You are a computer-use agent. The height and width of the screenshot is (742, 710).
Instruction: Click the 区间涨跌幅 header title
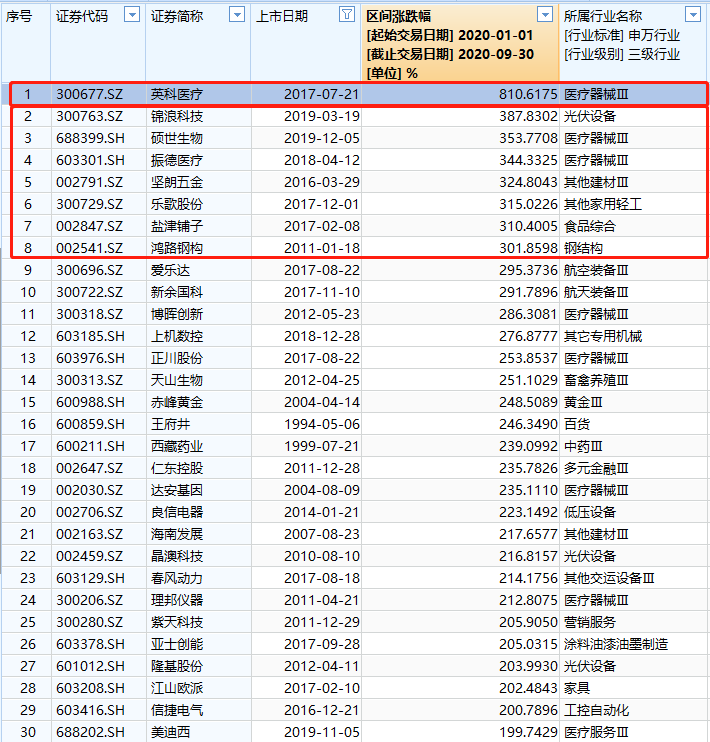point(400,16)
